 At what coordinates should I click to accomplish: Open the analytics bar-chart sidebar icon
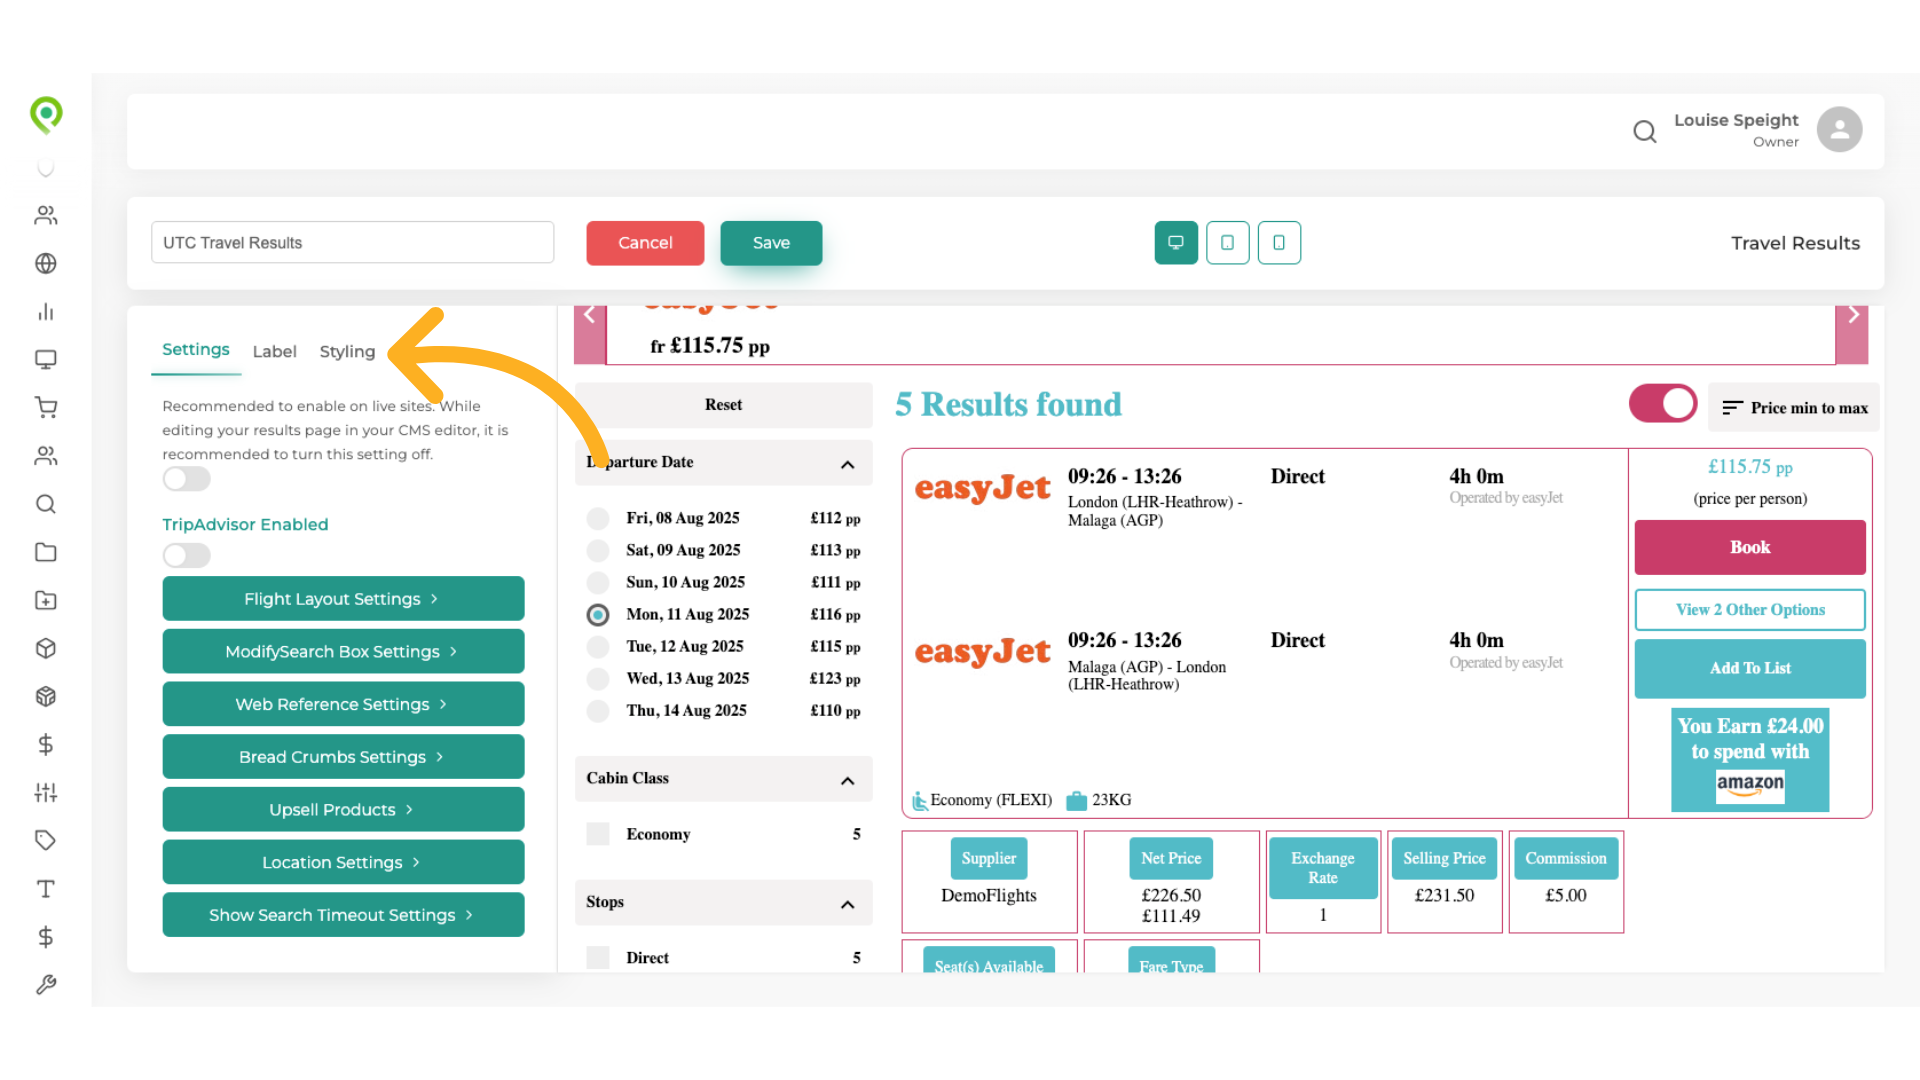pos(46,312)
